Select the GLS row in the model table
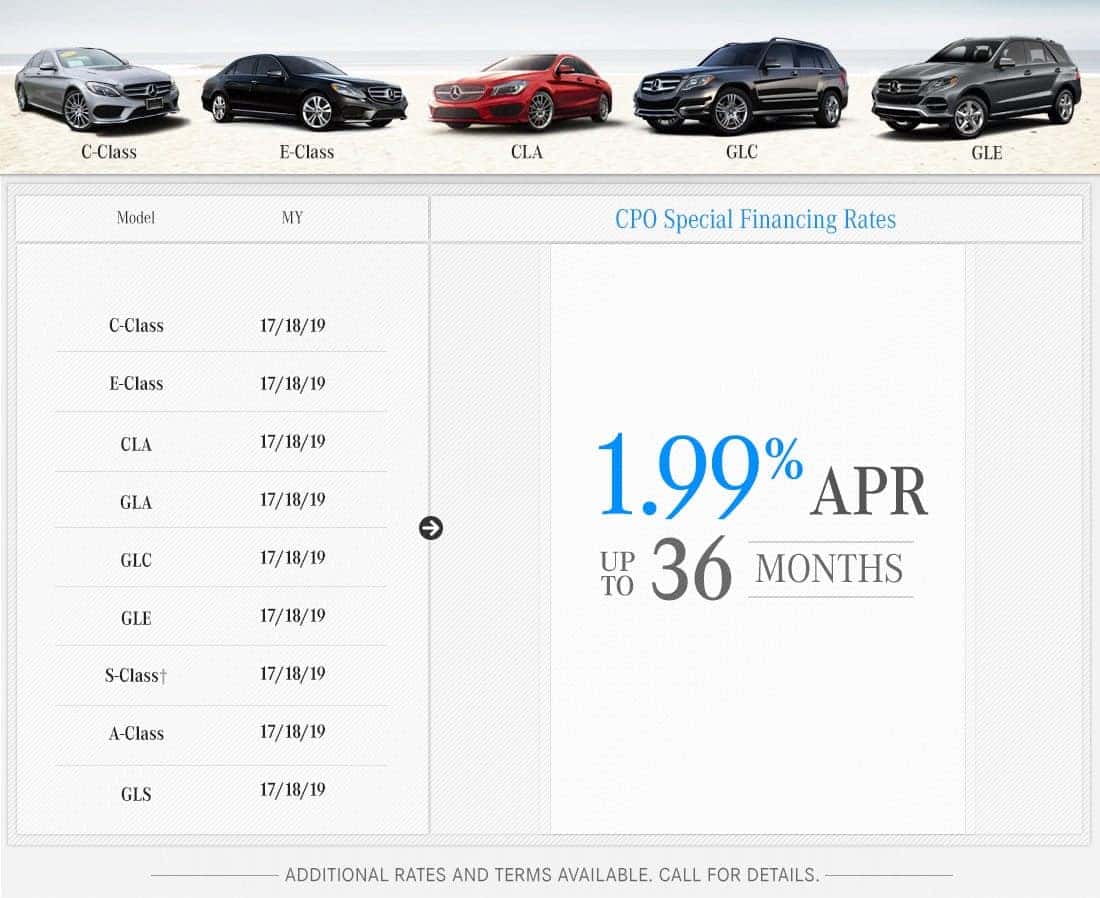Image resolution: width=1100 pixels, height=898 pixels. (221, 793)
